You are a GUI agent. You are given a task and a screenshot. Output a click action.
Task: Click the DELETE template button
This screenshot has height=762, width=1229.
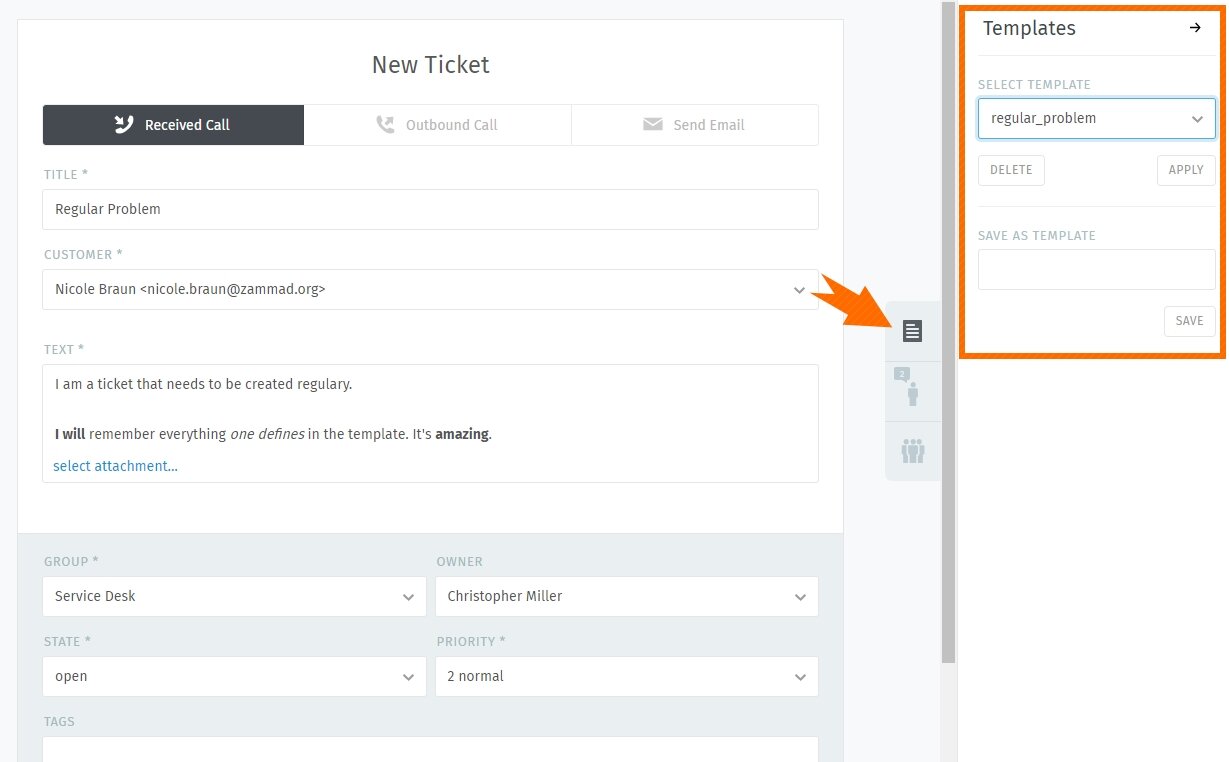(x=1010, y=170)
